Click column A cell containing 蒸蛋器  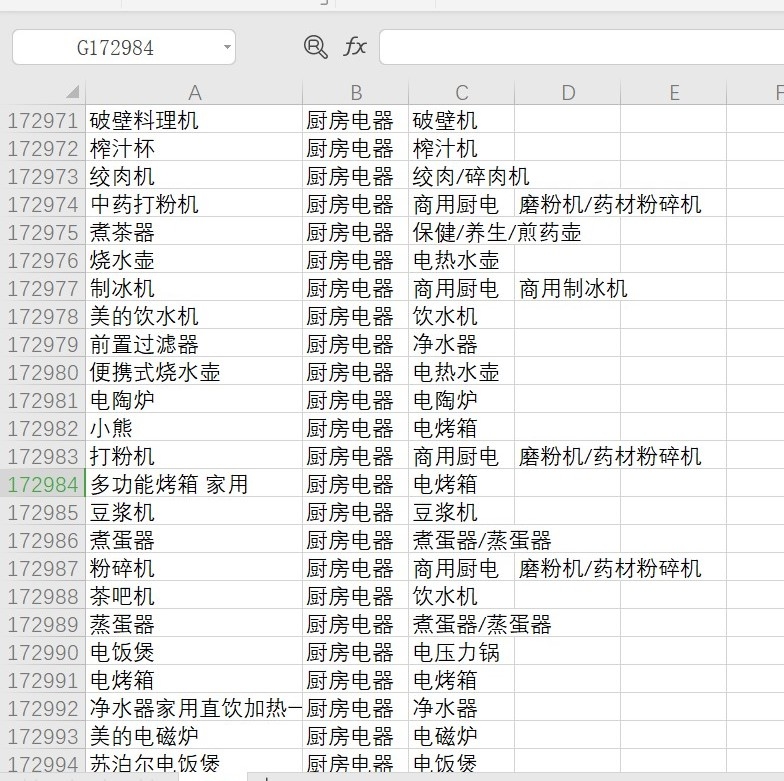(x=194, y=624)
